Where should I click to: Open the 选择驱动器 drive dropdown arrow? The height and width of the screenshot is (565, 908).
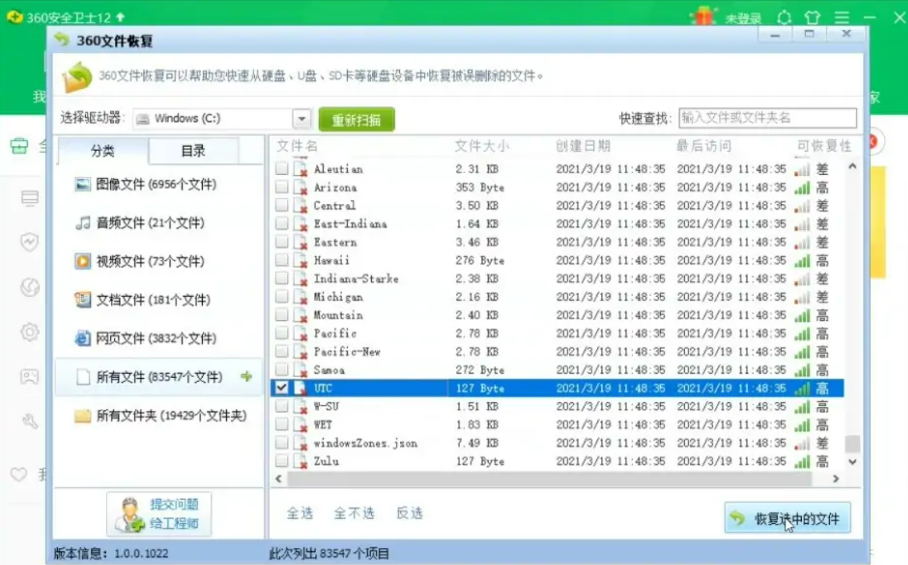(x=302, y=119)
